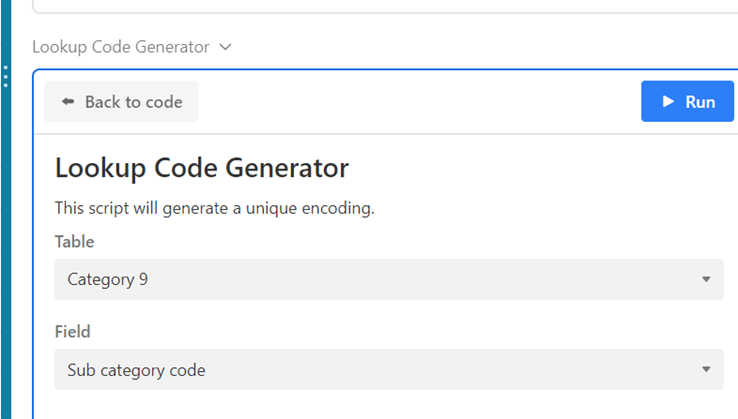Open the Table dropdown arrow
738x419 pixels.
coord(705,280)
